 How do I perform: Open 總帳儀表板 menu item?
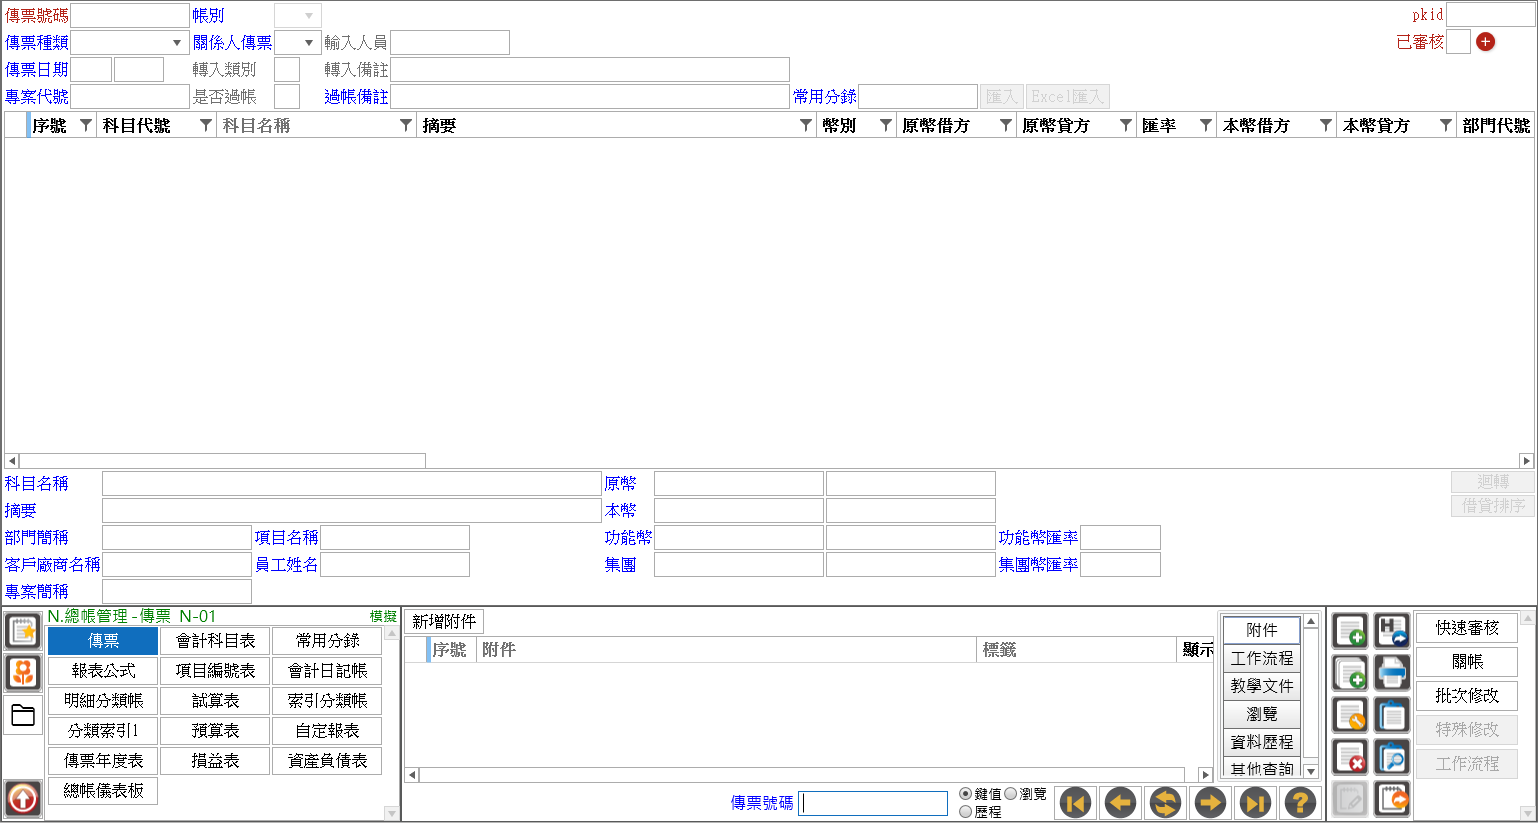(103, 791)
